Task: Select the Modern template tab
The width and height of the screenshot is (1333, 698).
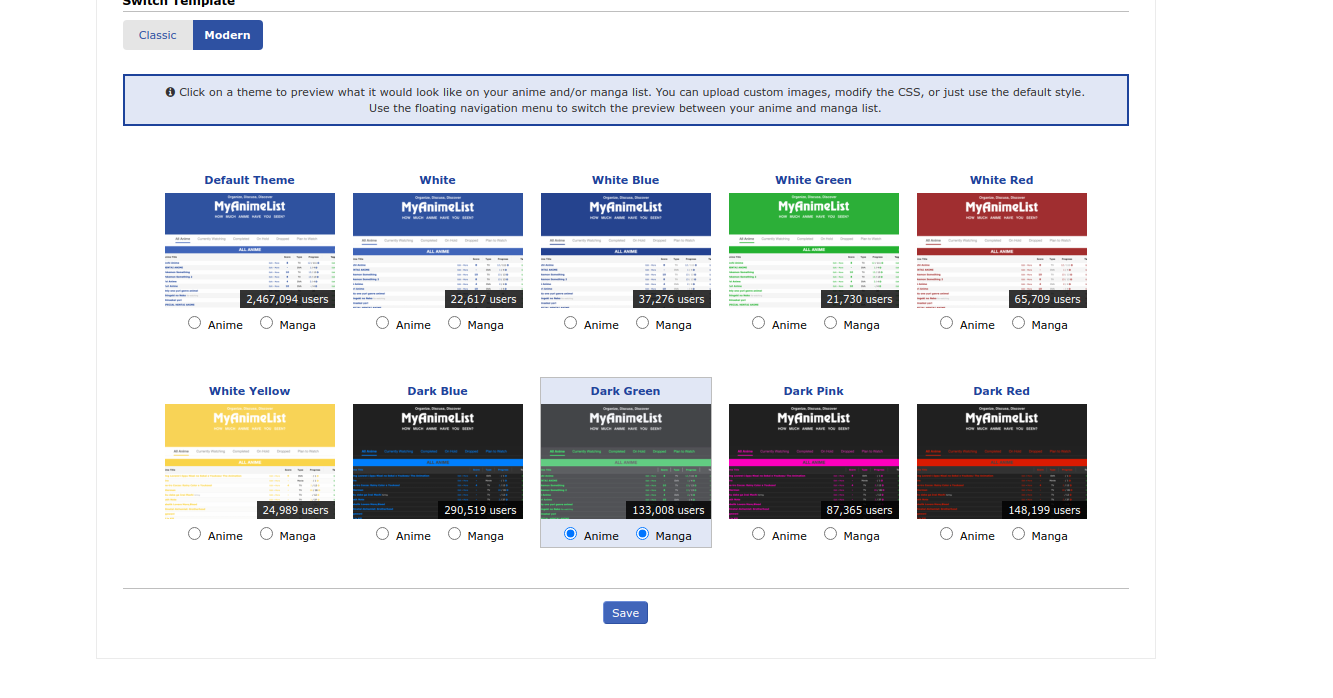Action: click(228, 35)
